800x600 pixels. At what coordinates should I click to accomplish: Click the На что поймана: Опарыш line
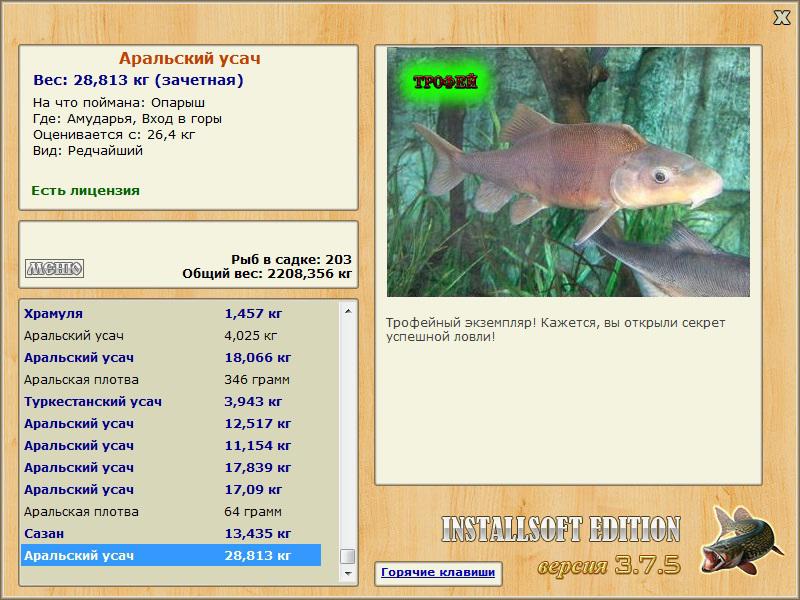pos(119,103)
